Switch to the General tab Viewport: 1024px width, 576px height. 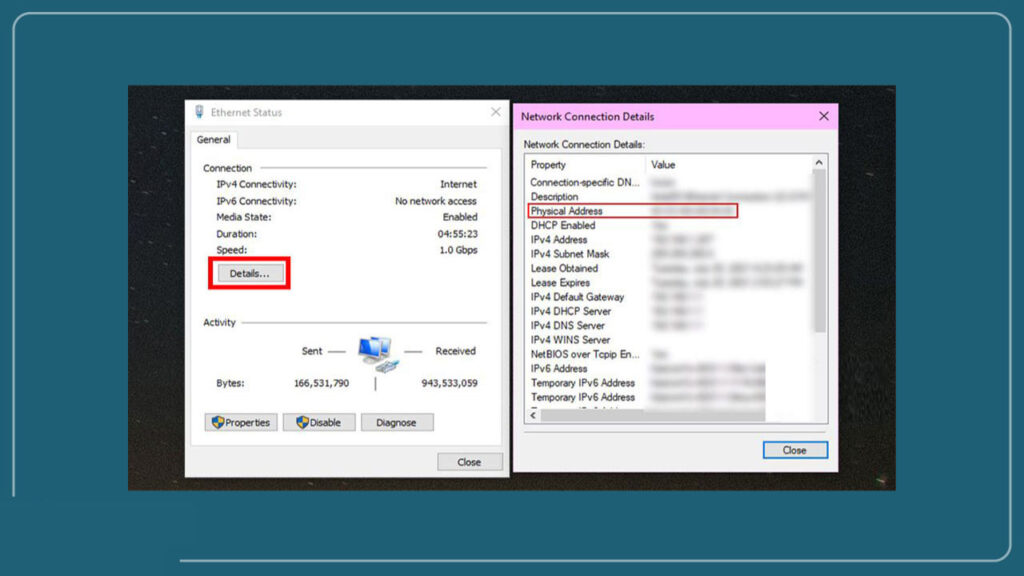click(213, 140)
